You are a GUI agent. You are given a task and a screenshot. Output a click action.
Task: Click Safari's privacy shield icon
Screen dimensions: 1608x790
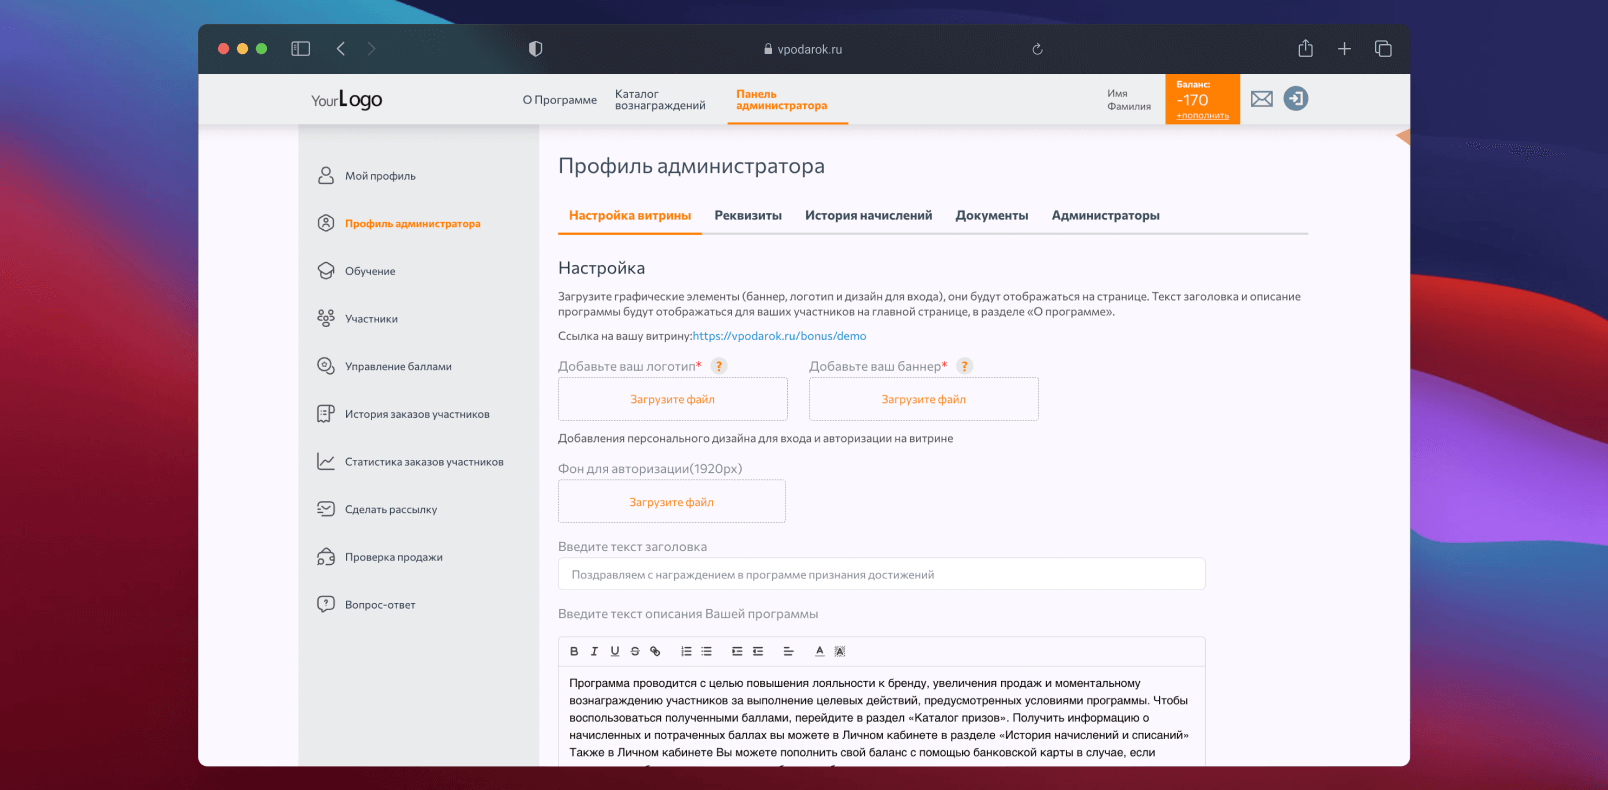tap(536, 49)
